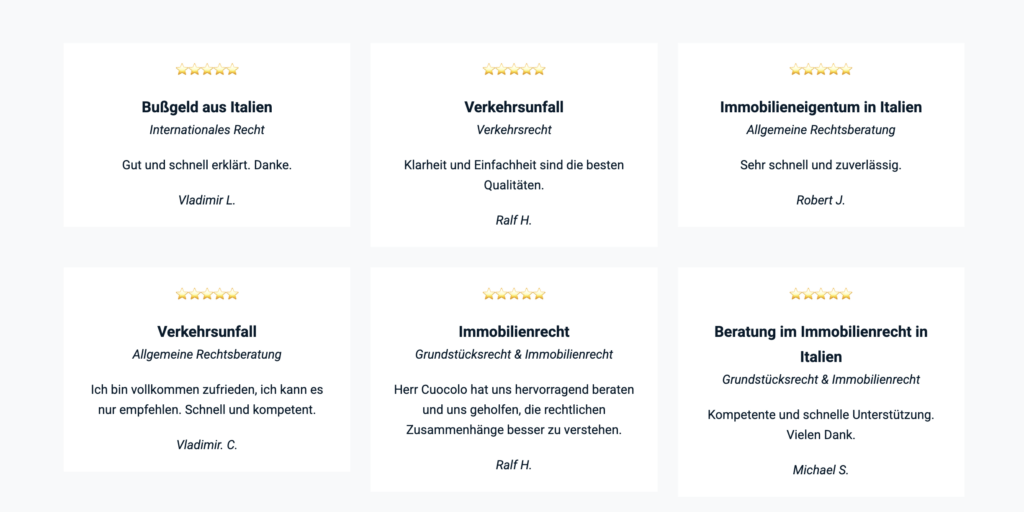Click the review text 'Sehr schnell und zuverlässig.'

(821, 165)
